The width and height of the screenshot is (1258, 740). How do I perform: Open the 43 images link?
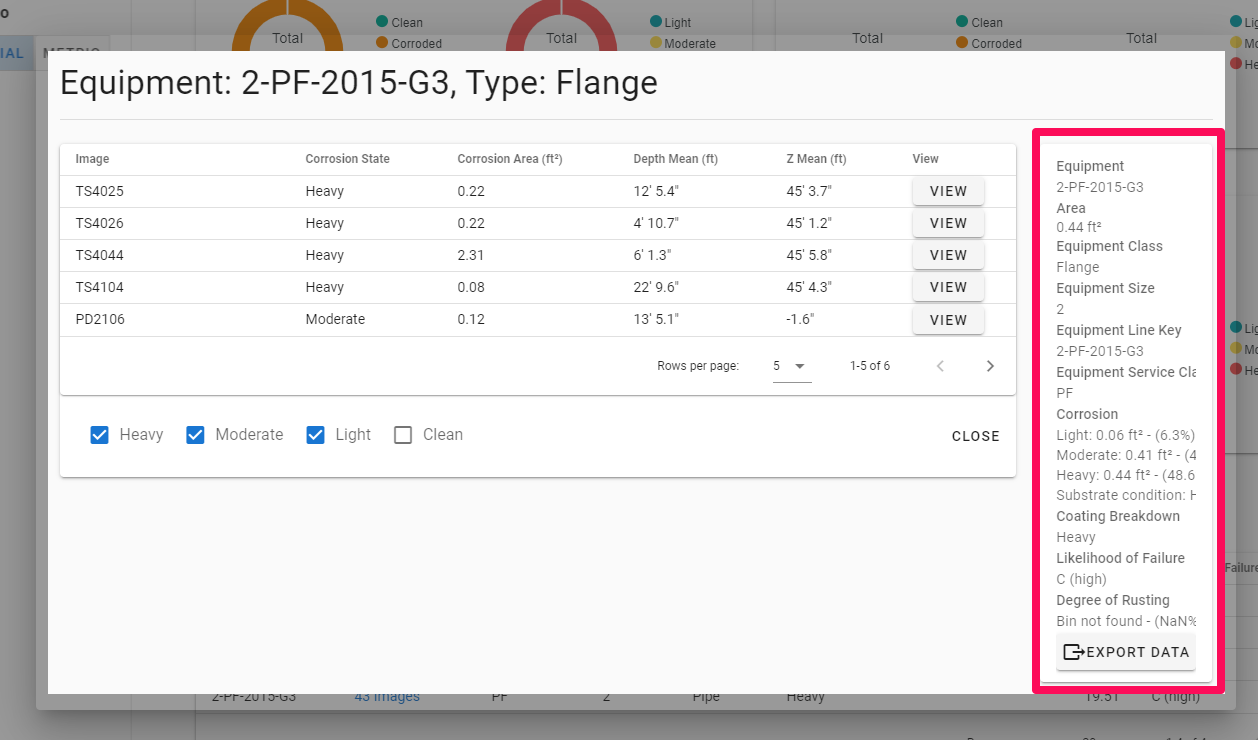387,697
